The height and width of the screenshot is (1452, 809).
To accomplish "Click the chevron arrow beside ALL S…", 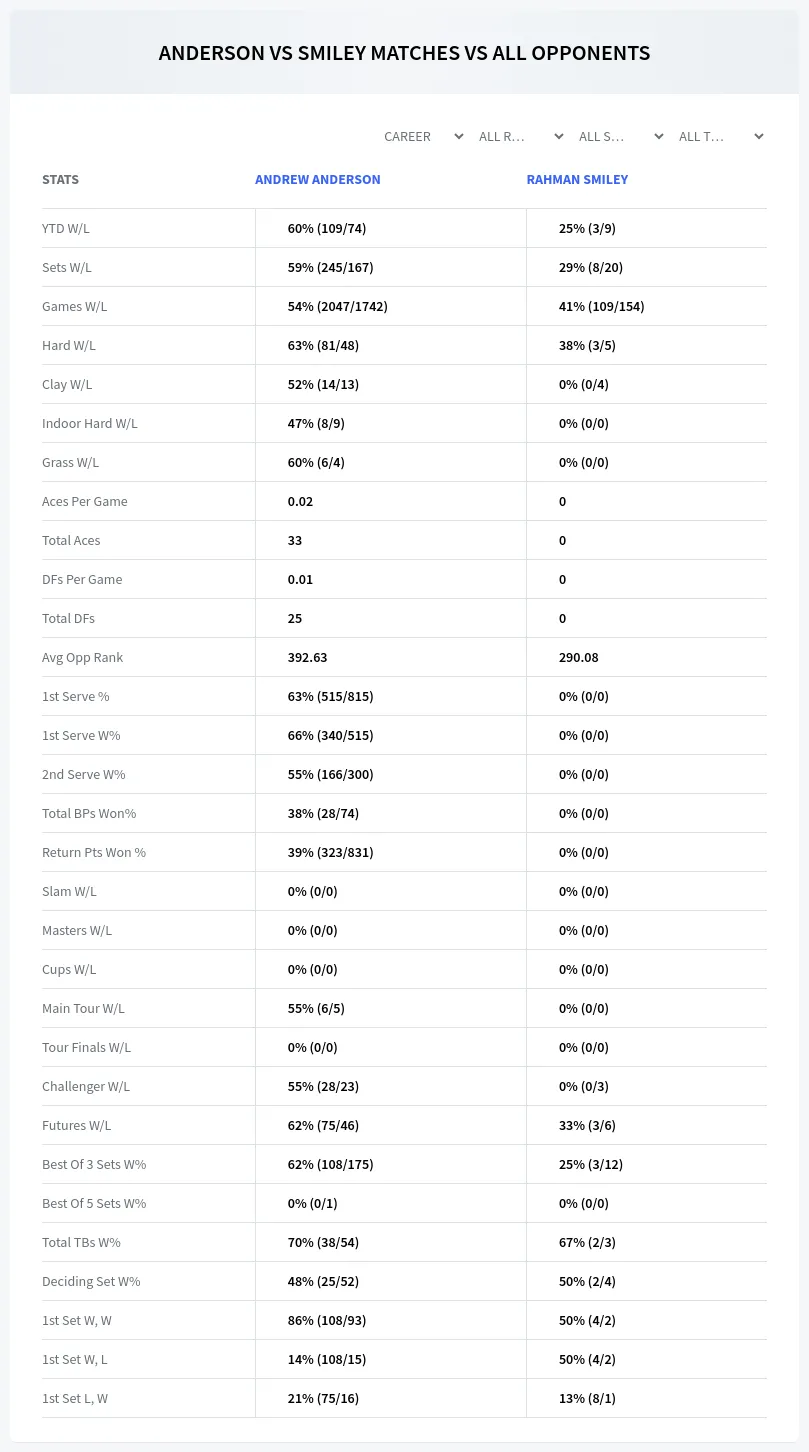I will pyautogui.click(x=659, y=137).
